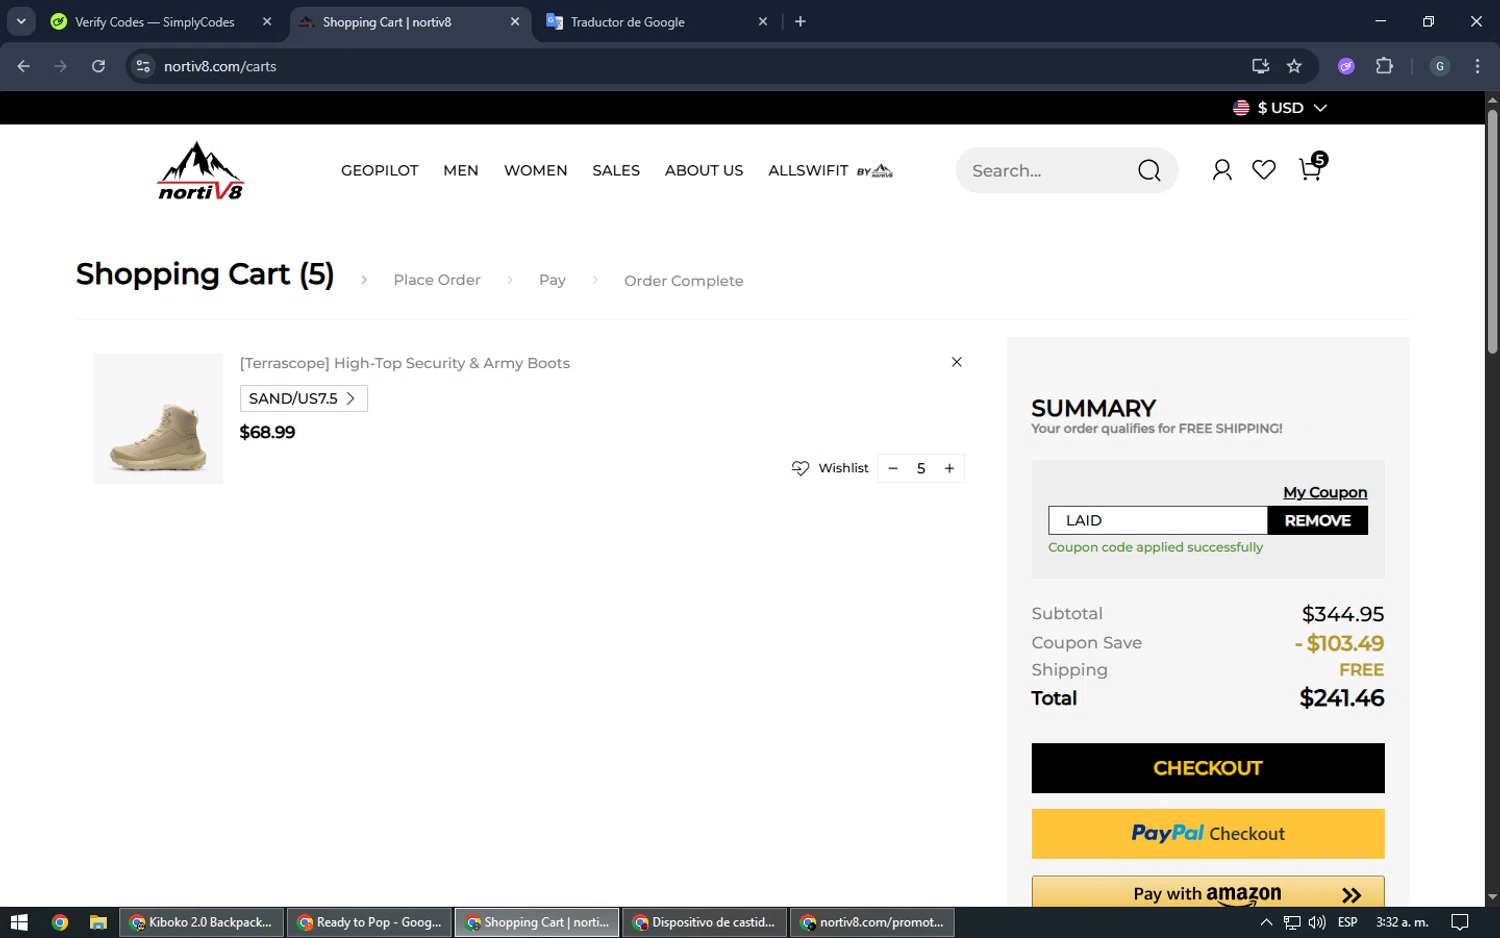Click the Coupon Save value - $103.49
The image size is (1500, 938).
click(x=1339, y=643)
